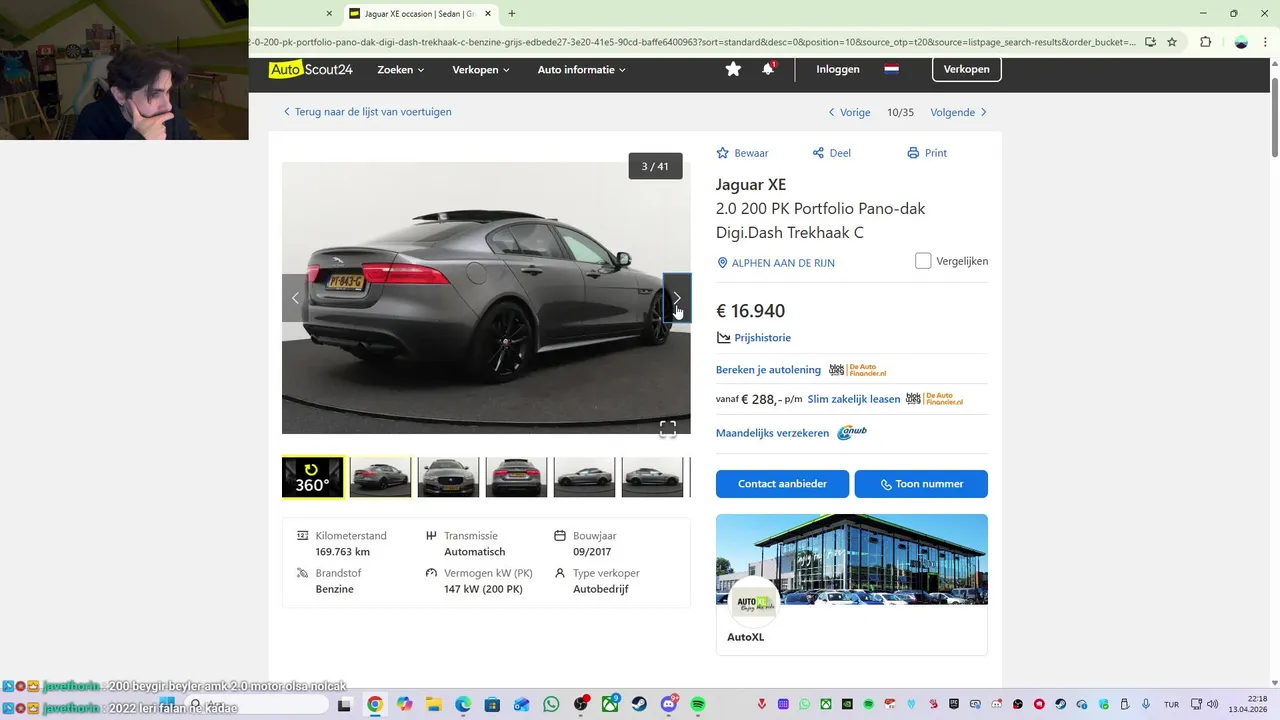Expand the Auto informatie menu
This screenshot has height=720, width=1280.
click(x=582, y=70)
